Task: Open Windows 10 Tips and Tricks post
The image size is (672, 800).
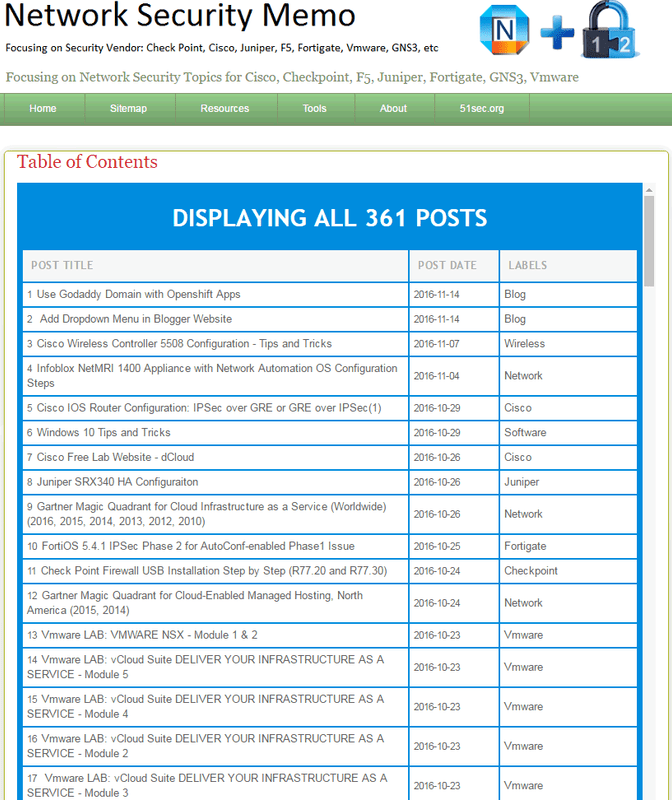Action: pyautogui.click(x=104, y=432)
